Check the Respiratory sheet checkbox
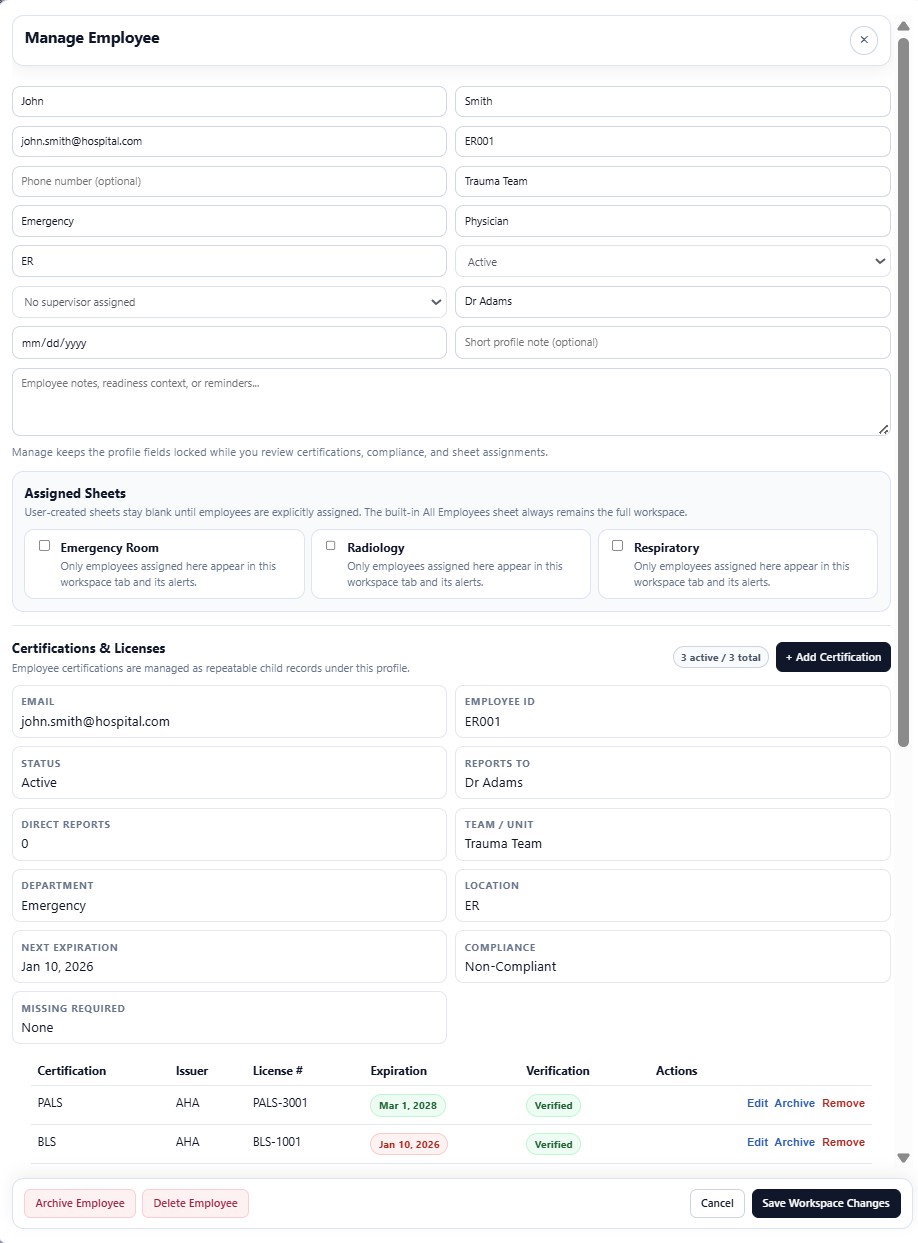918x1243 pixels. [x=618, y=545]
